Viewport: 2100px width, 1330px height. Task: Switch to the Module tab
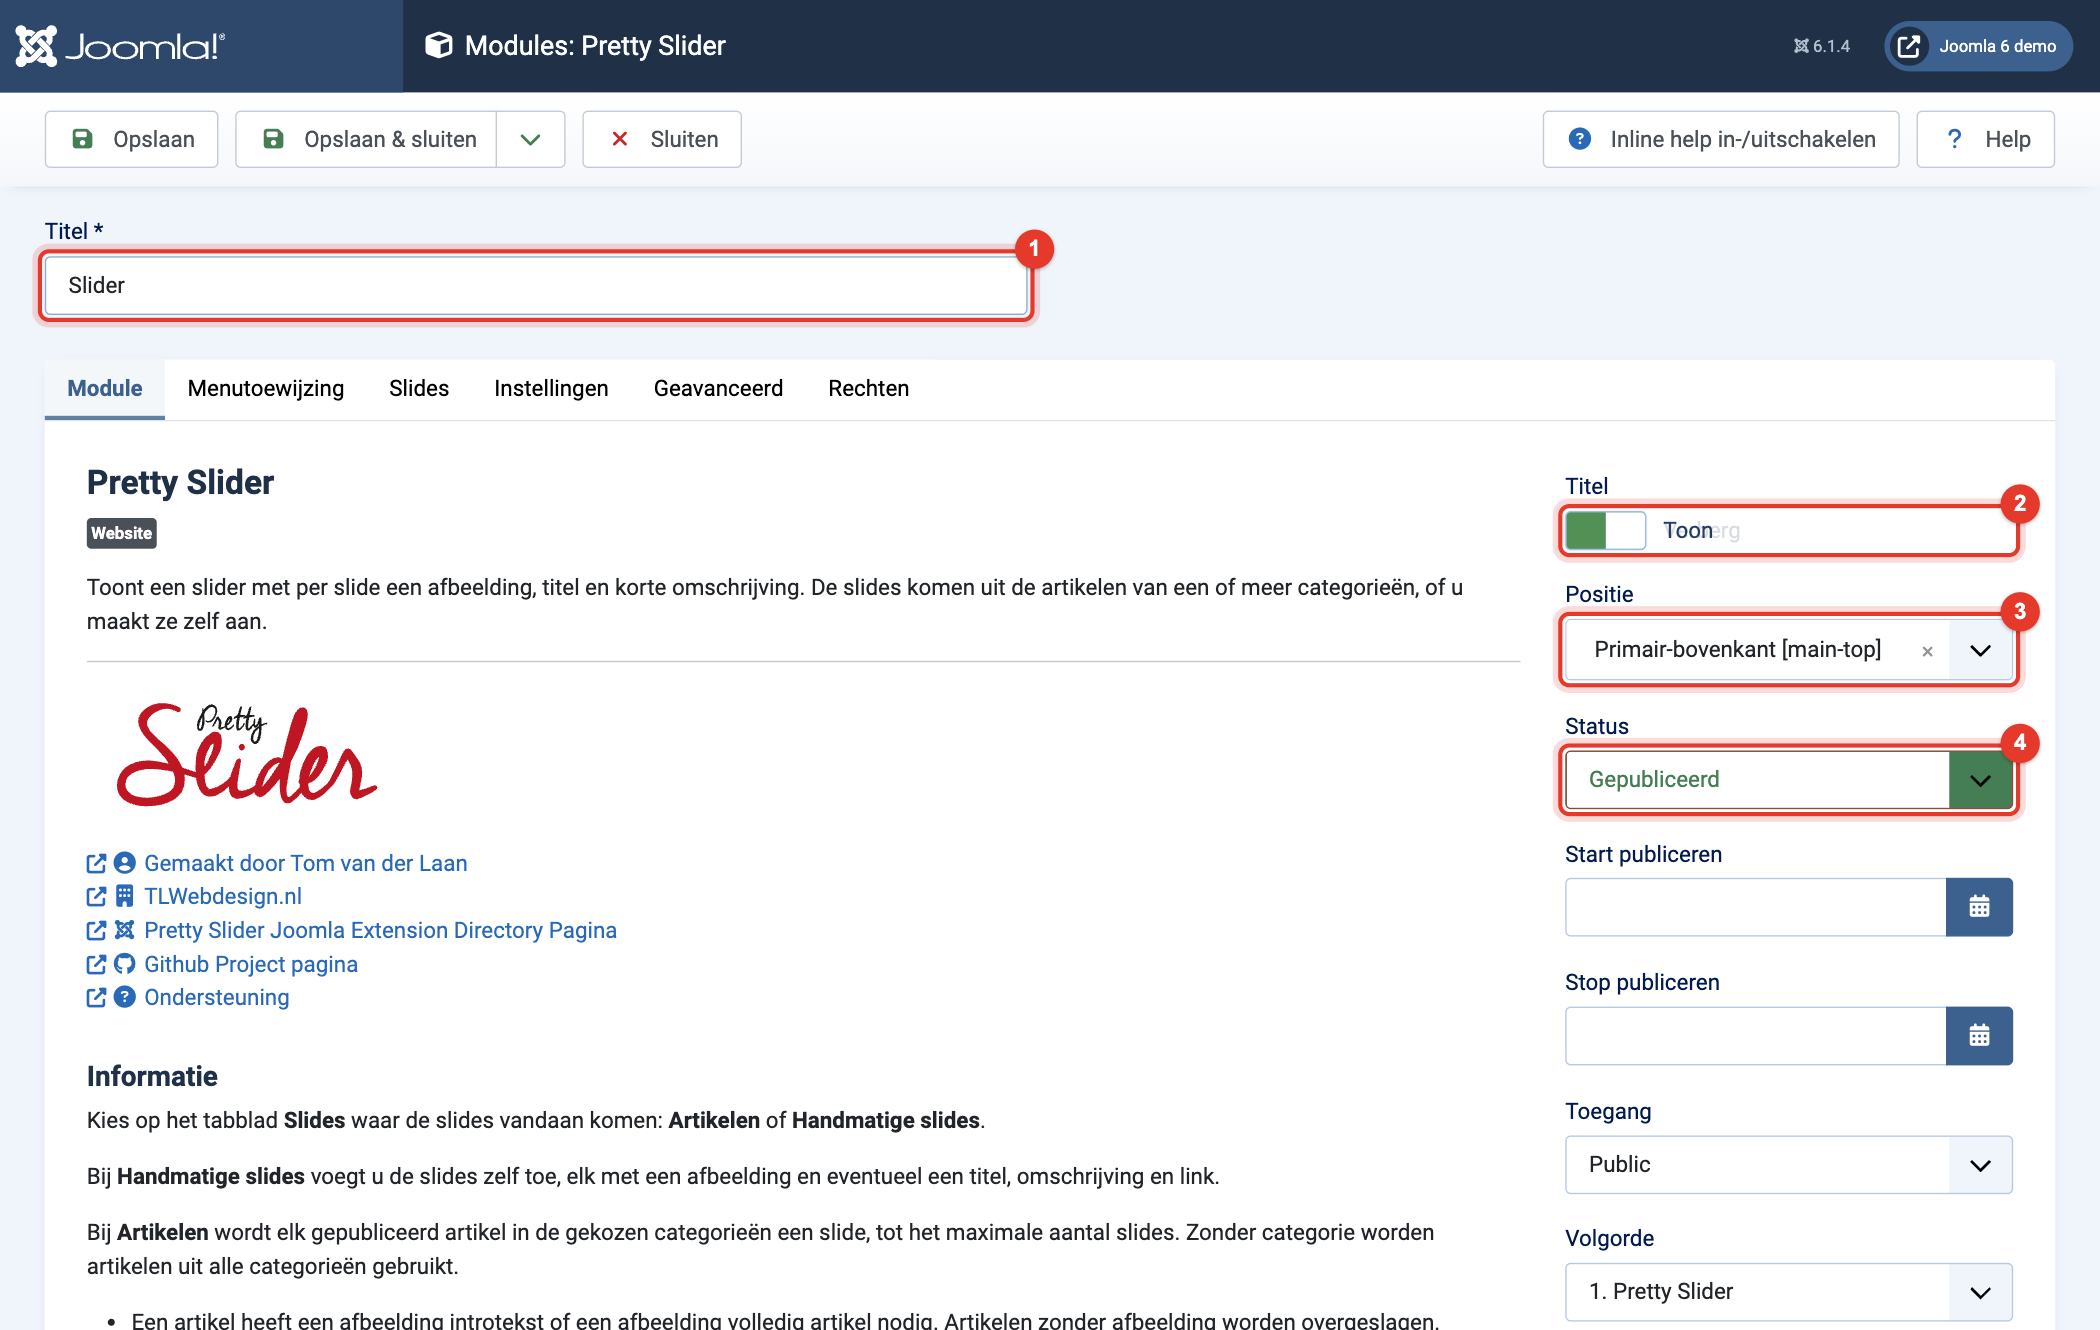tap(105, 388)
